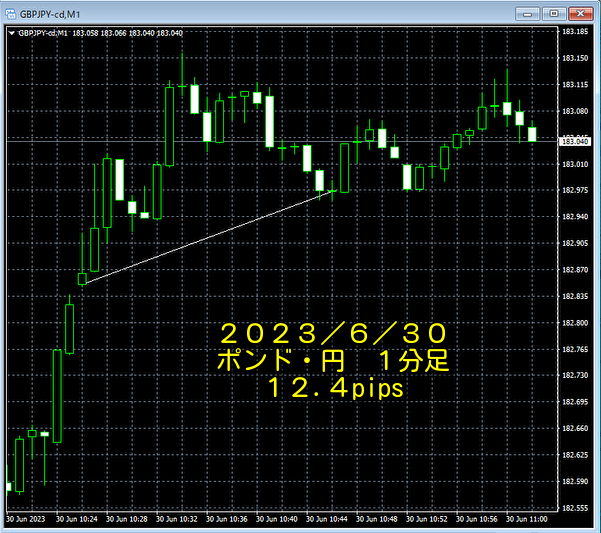Click the time axis label 30 Jun 10:44
Screen dimensions: 601x533
tap(327, 519)
